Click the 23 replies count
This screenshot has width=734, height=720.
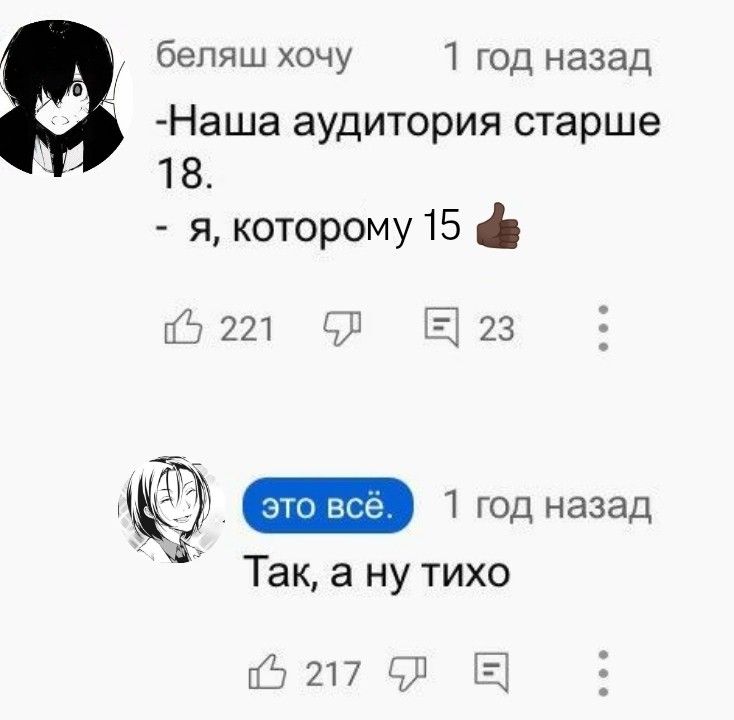[497, 329]
